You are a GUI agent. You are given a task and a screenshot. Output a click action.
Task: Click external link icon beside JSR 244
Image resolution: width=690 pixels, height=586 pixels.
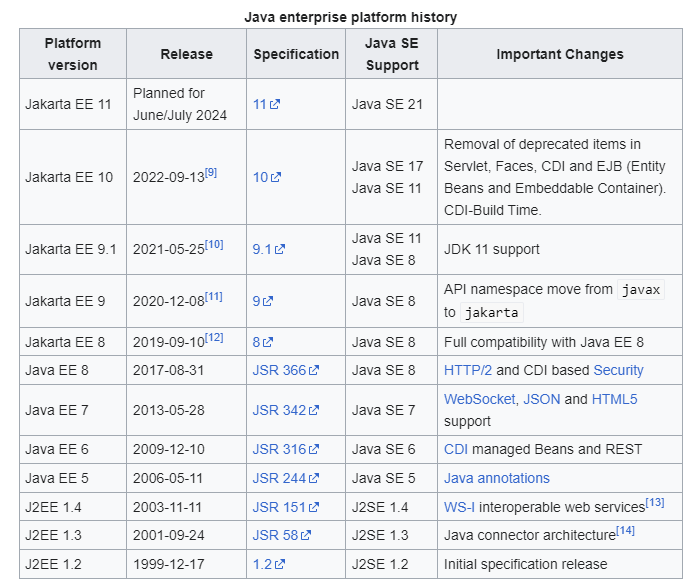tap(314, 478)
